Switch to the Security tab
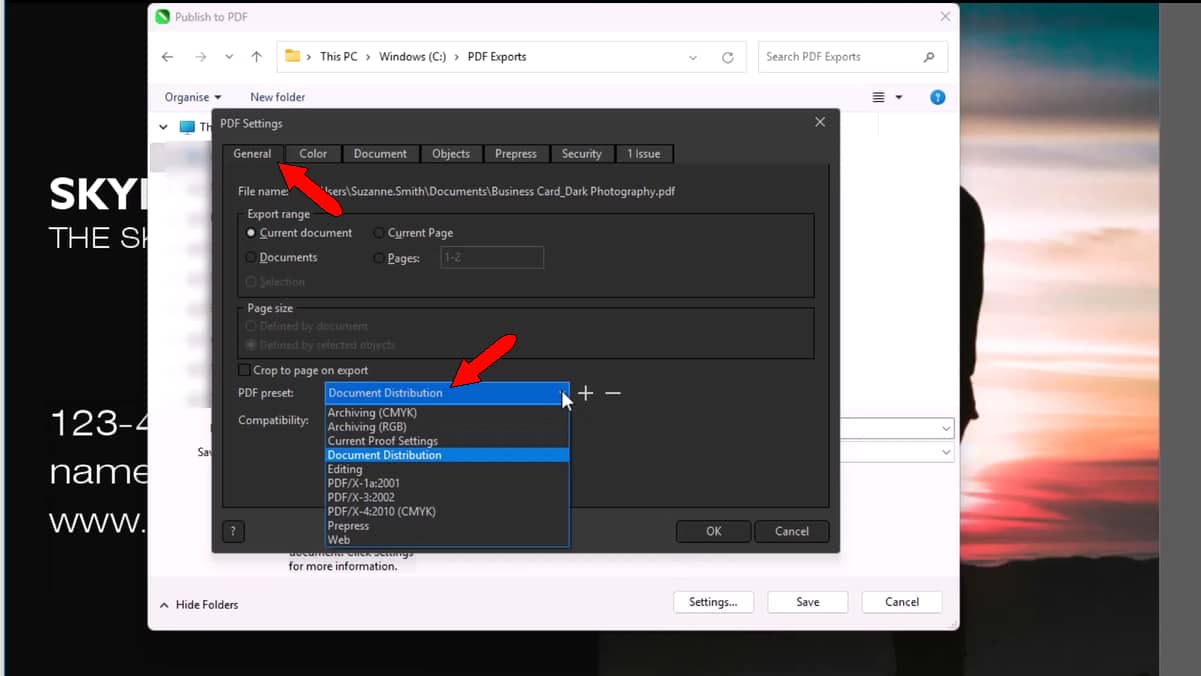This screenshot has width=1201, height=676. point(581,154)
